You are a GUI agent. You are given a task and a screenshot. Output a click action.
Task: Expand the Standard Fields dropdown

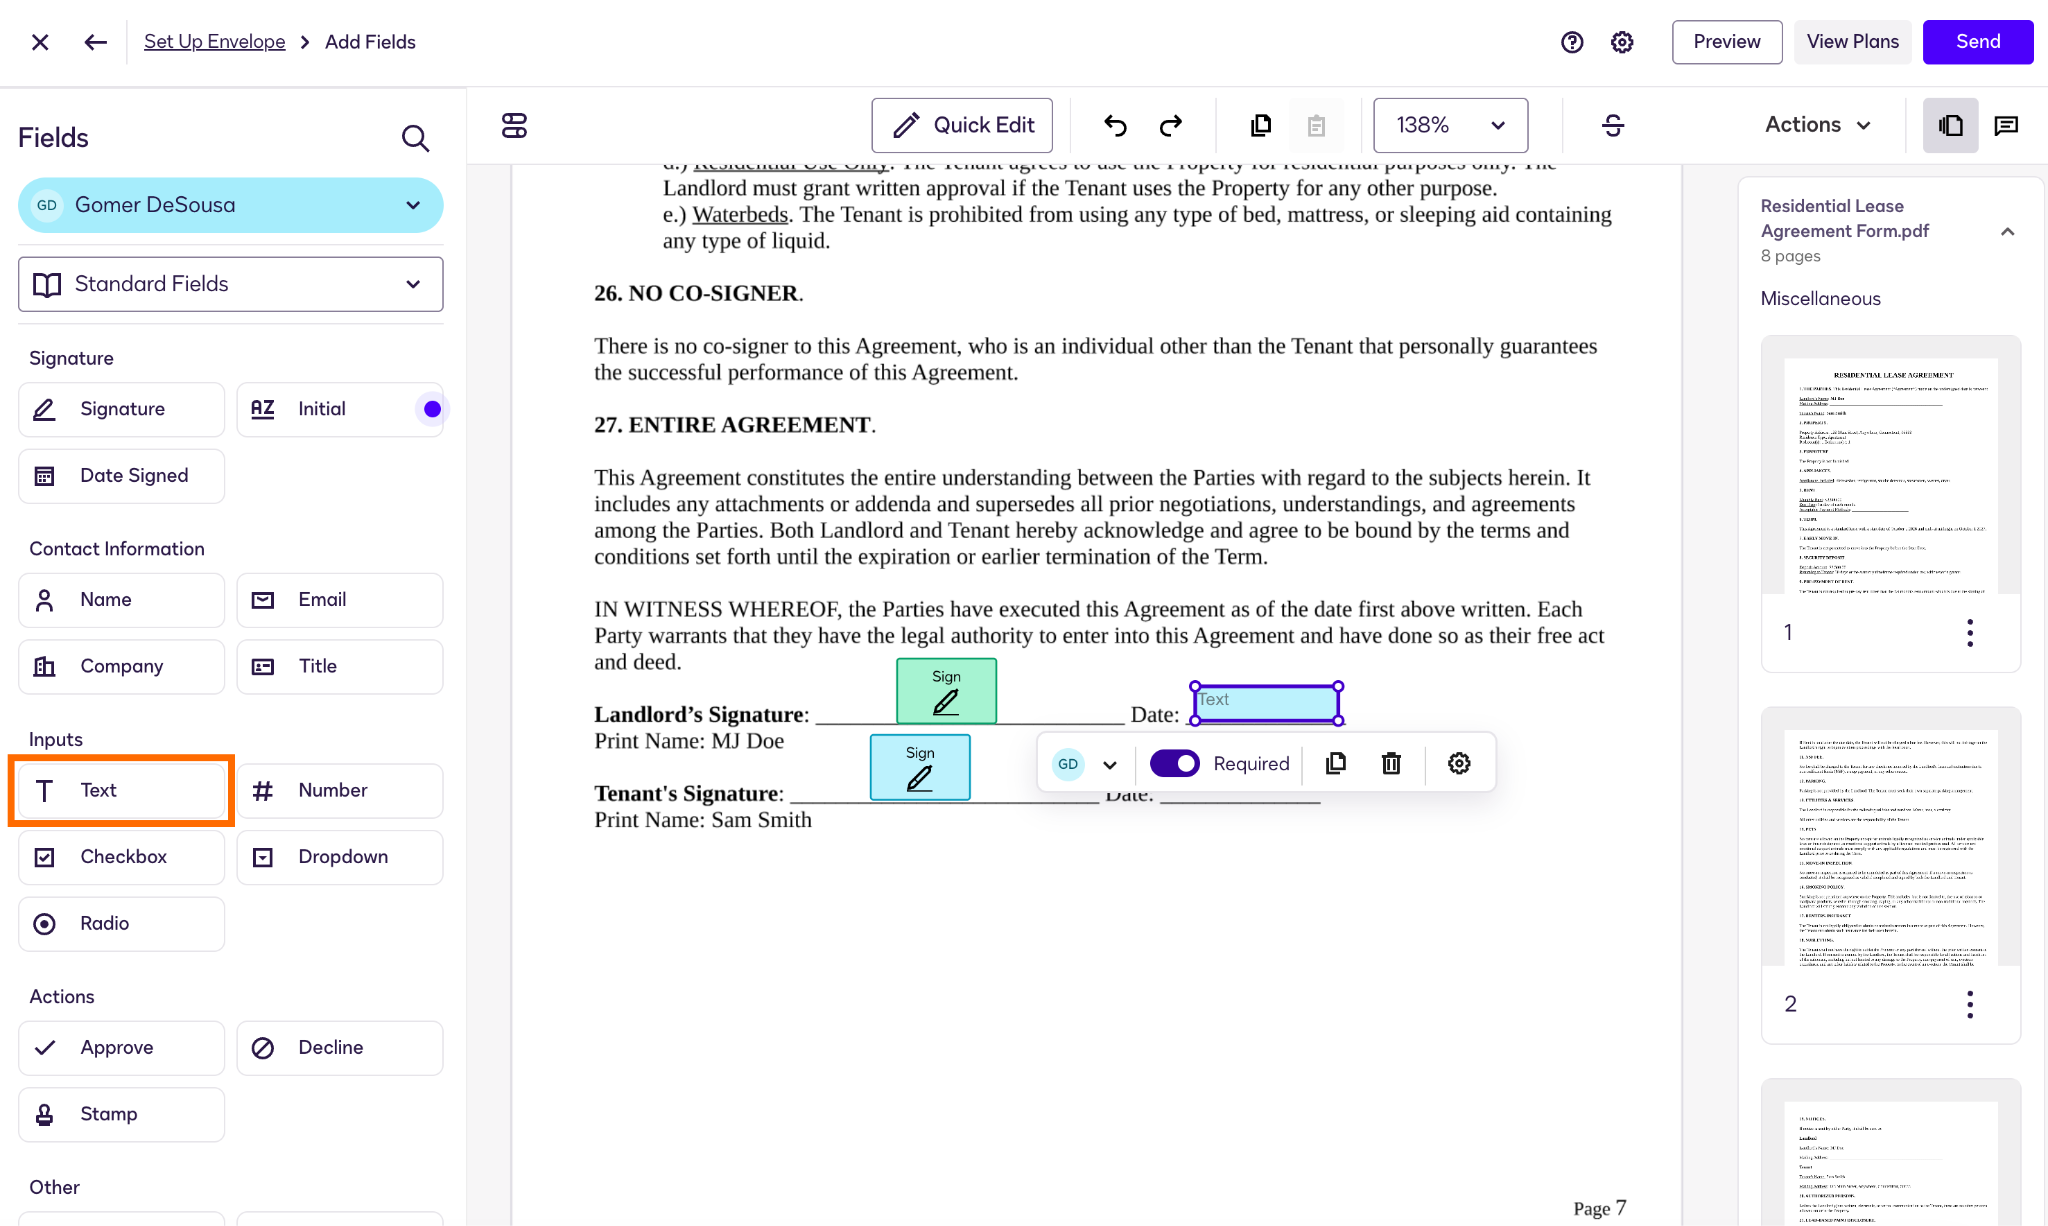[x=230, y=284]
